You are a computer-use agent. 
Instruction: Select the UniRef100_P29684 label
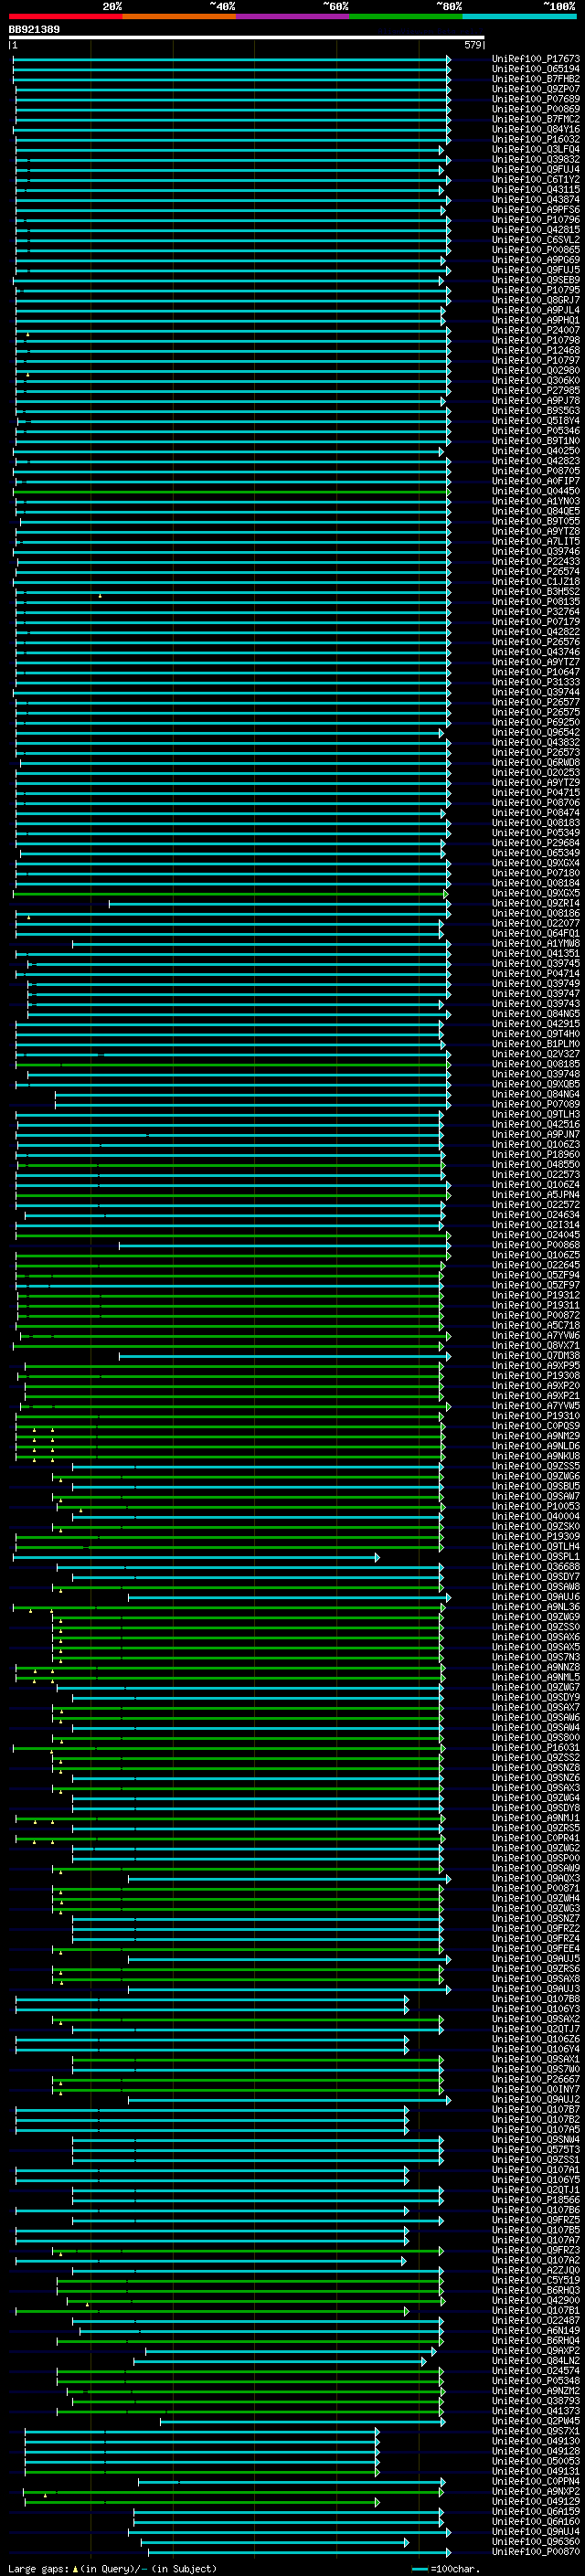[x=536, y=843]
